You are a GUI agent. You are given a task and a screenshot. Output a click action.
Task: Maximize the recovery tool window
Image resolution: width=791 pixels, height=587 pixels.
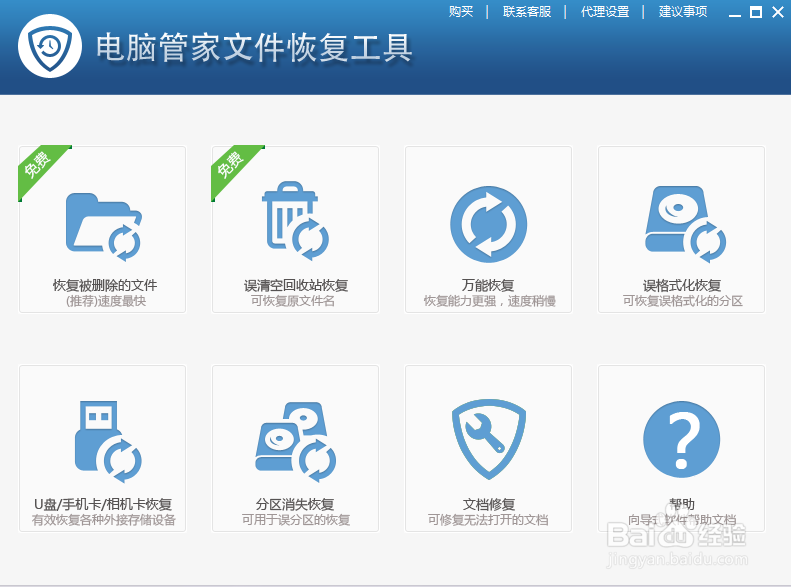756,12
